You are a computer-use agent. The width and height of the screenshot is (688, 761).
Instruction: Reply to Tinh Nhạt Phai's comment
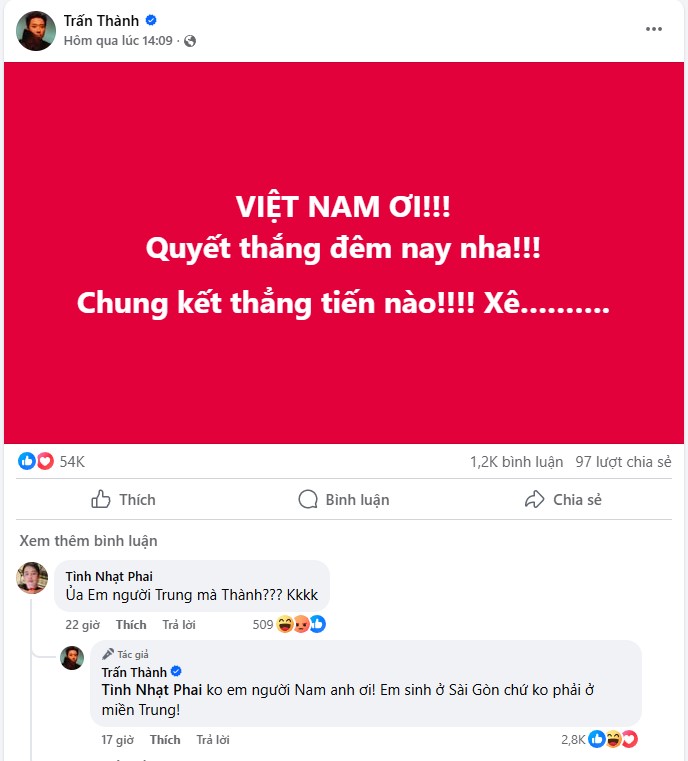179,625
